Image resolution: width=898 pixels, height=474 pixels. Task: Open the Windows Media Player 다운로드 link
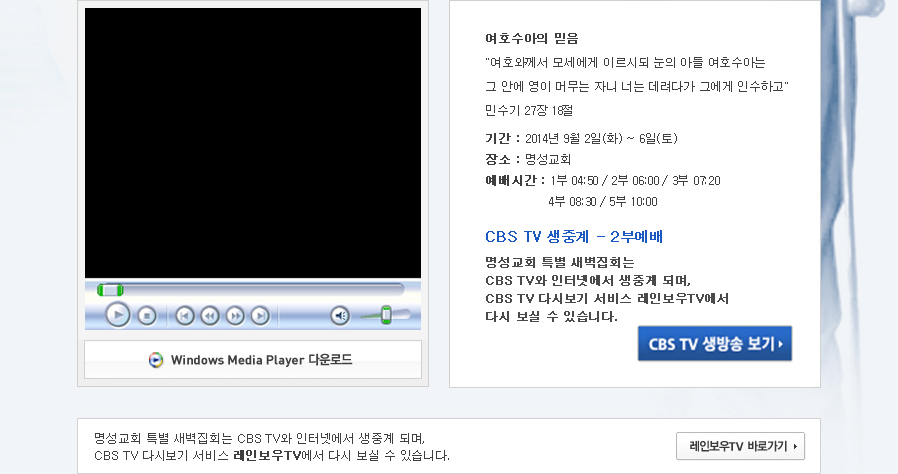[260, 360]
